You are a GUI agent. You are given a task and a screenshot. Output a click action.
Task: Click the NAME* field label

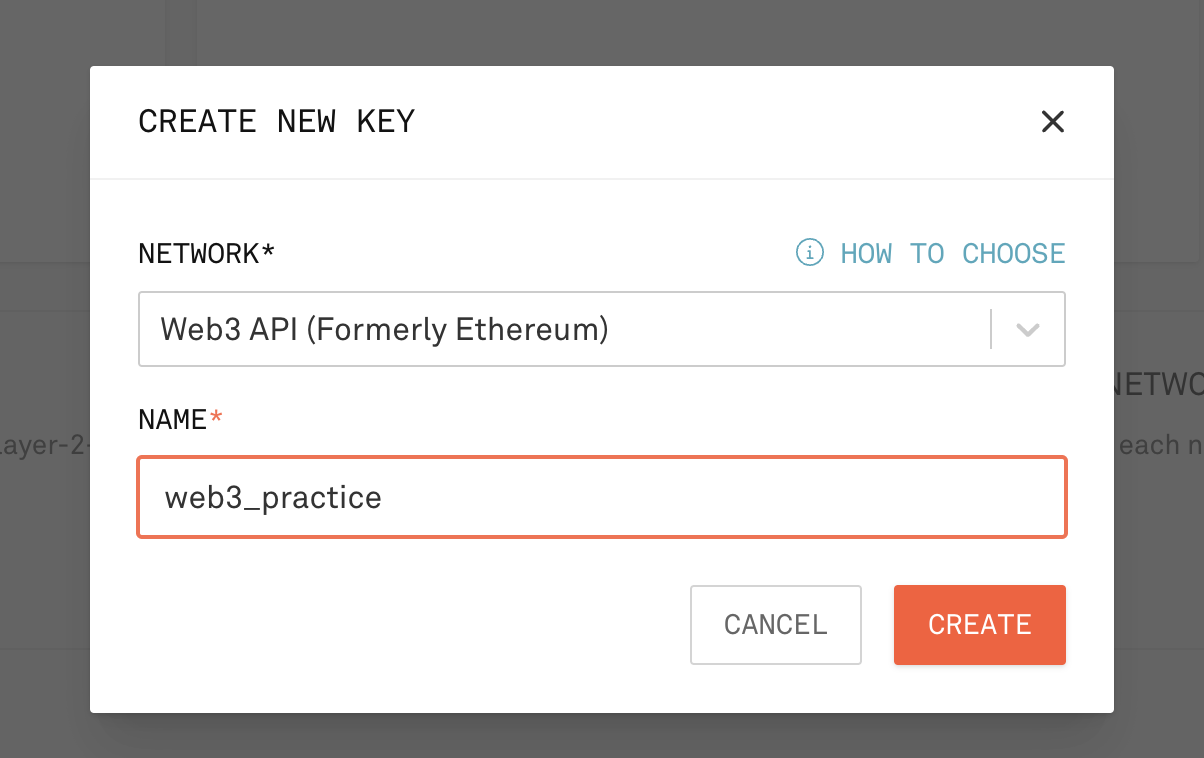tap(180, 420)
